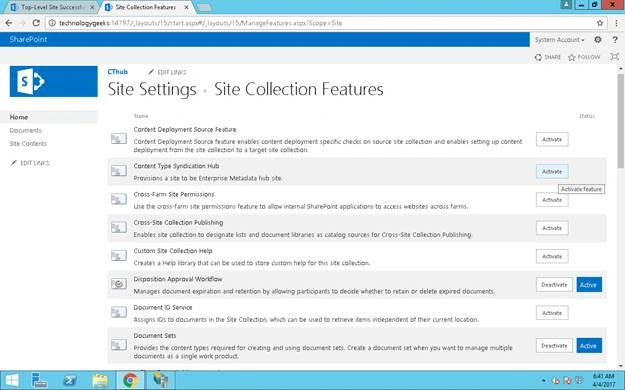Click Active status badge for Document Sets

(x=589, y=345)
